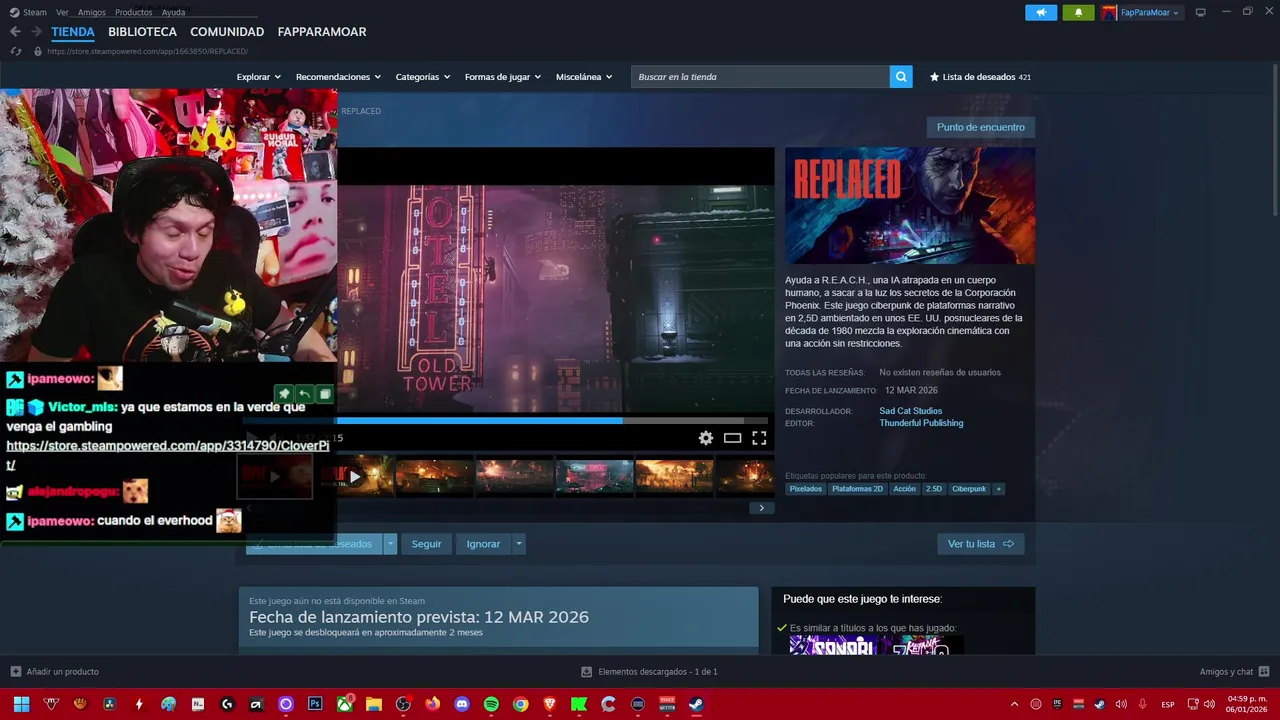
Task: Show hidden tray icons chevron
Action: [1014, 704]
